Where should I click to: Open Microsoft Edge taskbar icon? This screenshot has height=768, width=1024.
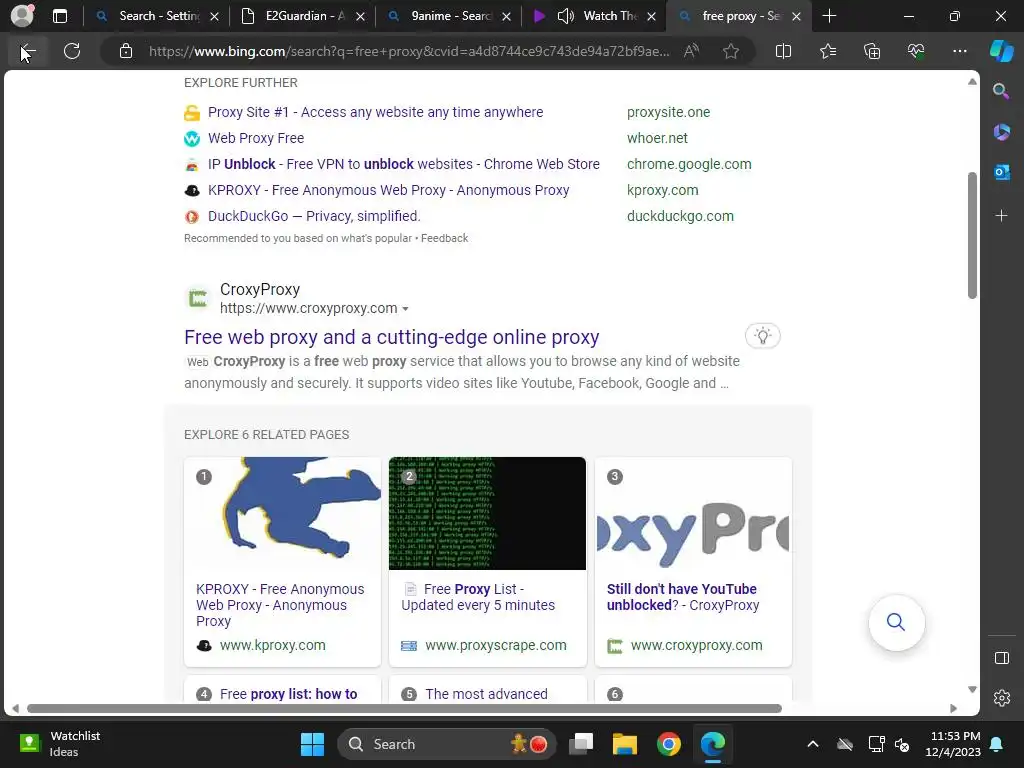[712, 744]
